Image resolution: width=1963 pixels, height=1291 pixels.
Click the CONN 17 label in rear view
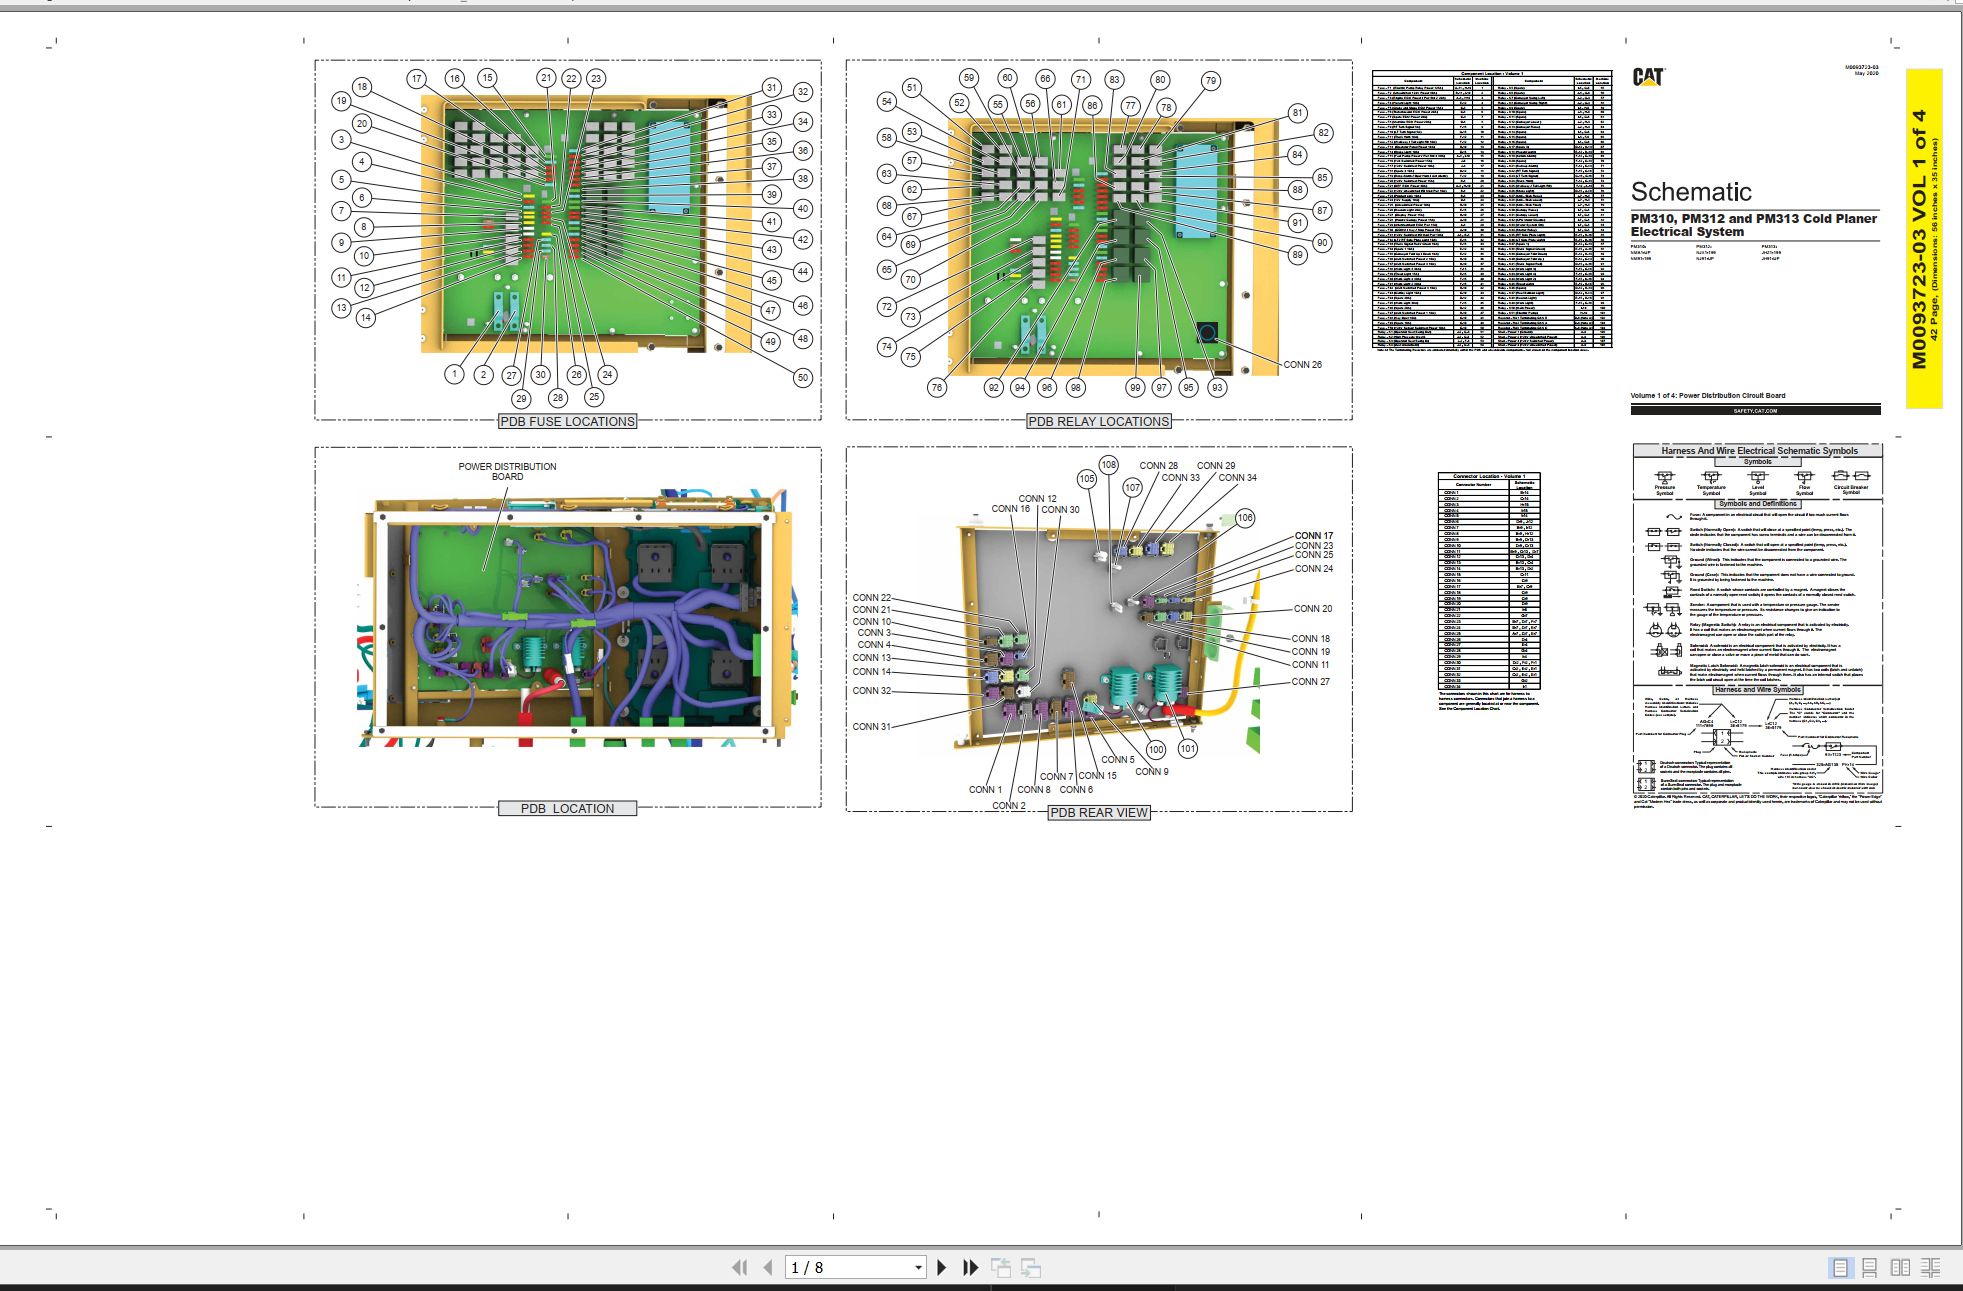tap(1314, 536)
